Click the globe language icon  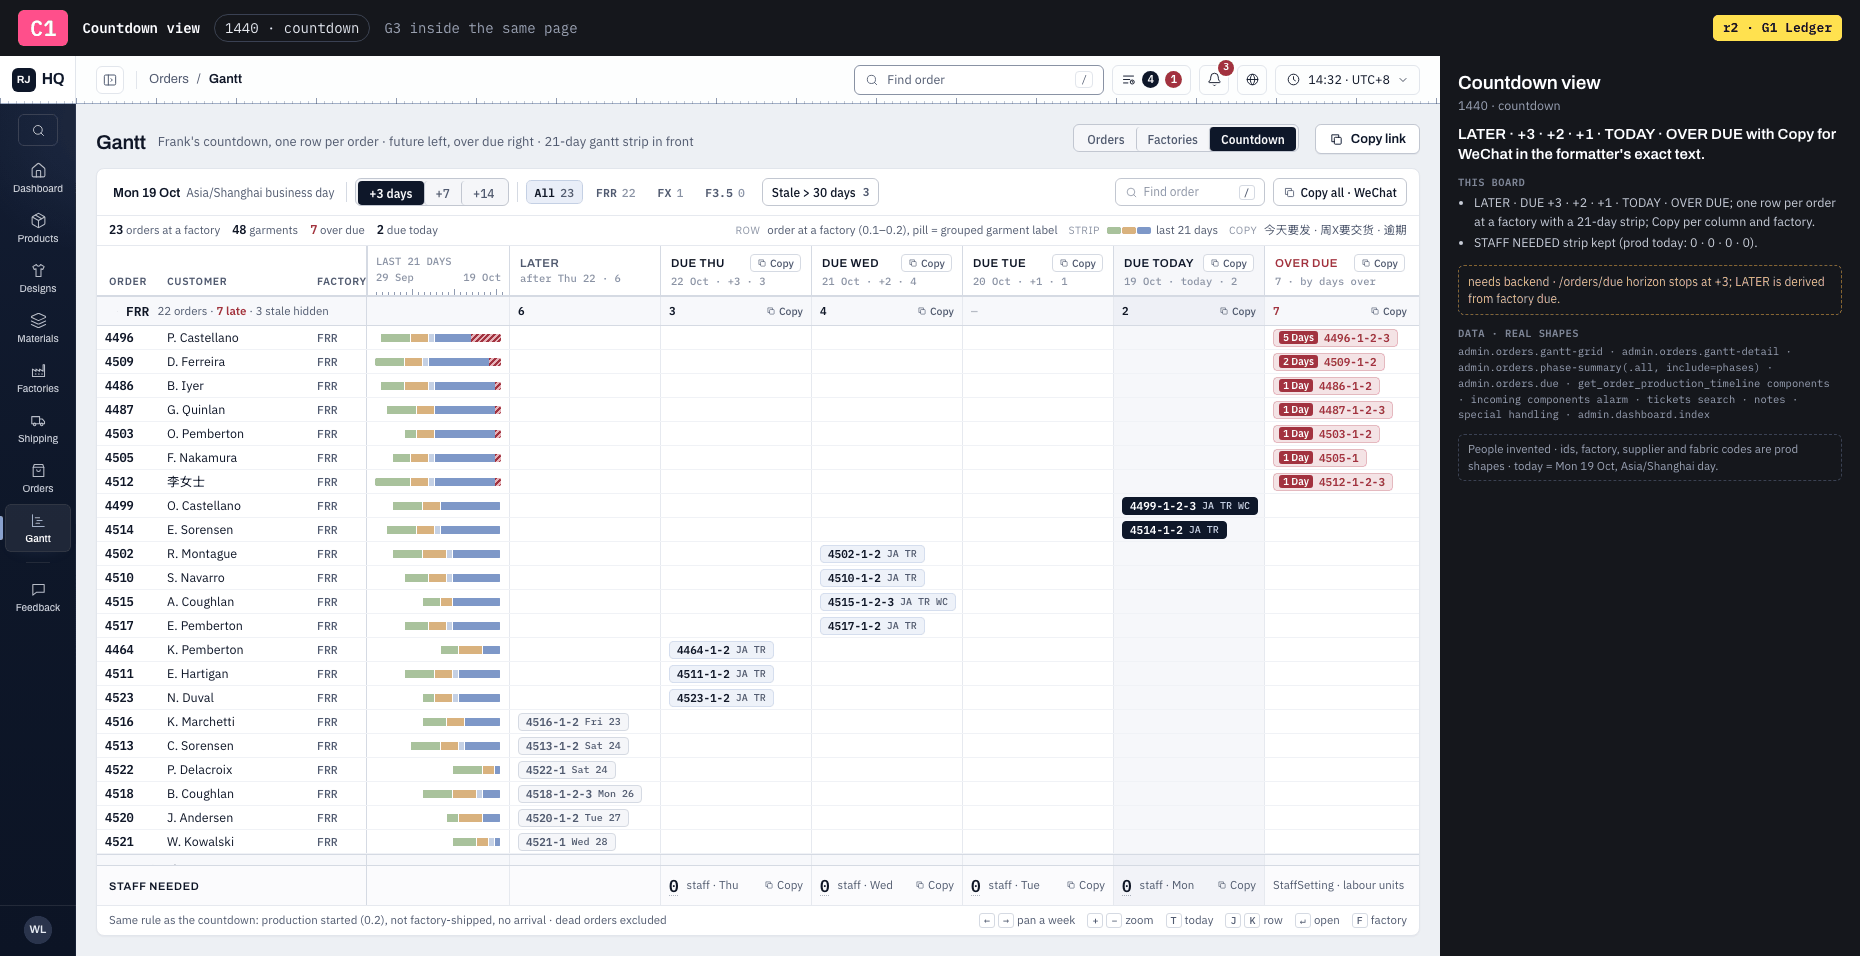(x=1252, y=80)
